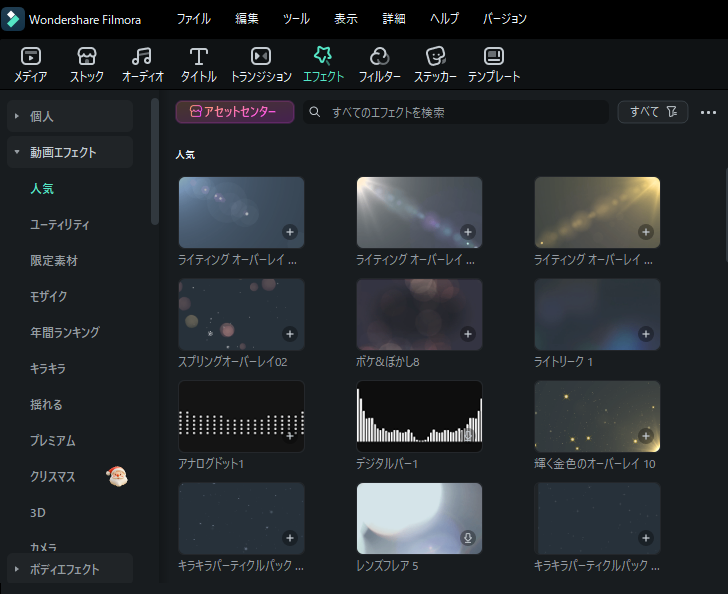Image resolution: width=728 pixels, height=594 pixels.
Task: Select 年間ランキング category
Action: click(65, 333)
